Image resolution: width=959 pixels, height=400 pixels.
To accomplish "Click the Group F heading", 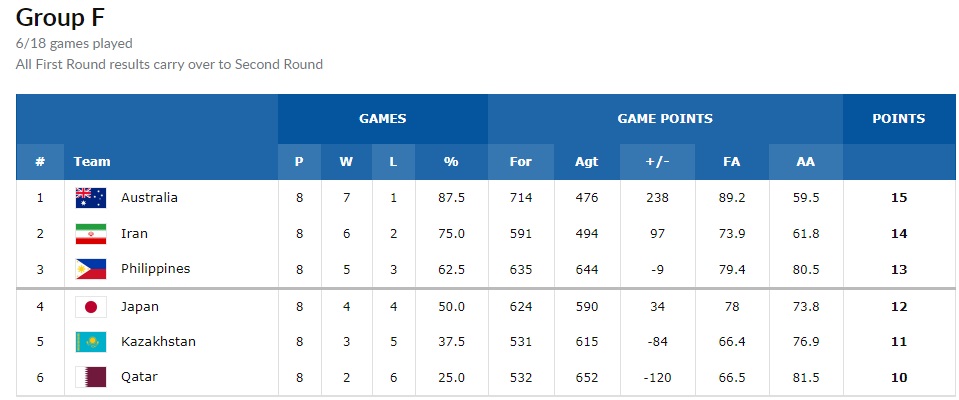I will pyautogui.click(x=60, y=17).
